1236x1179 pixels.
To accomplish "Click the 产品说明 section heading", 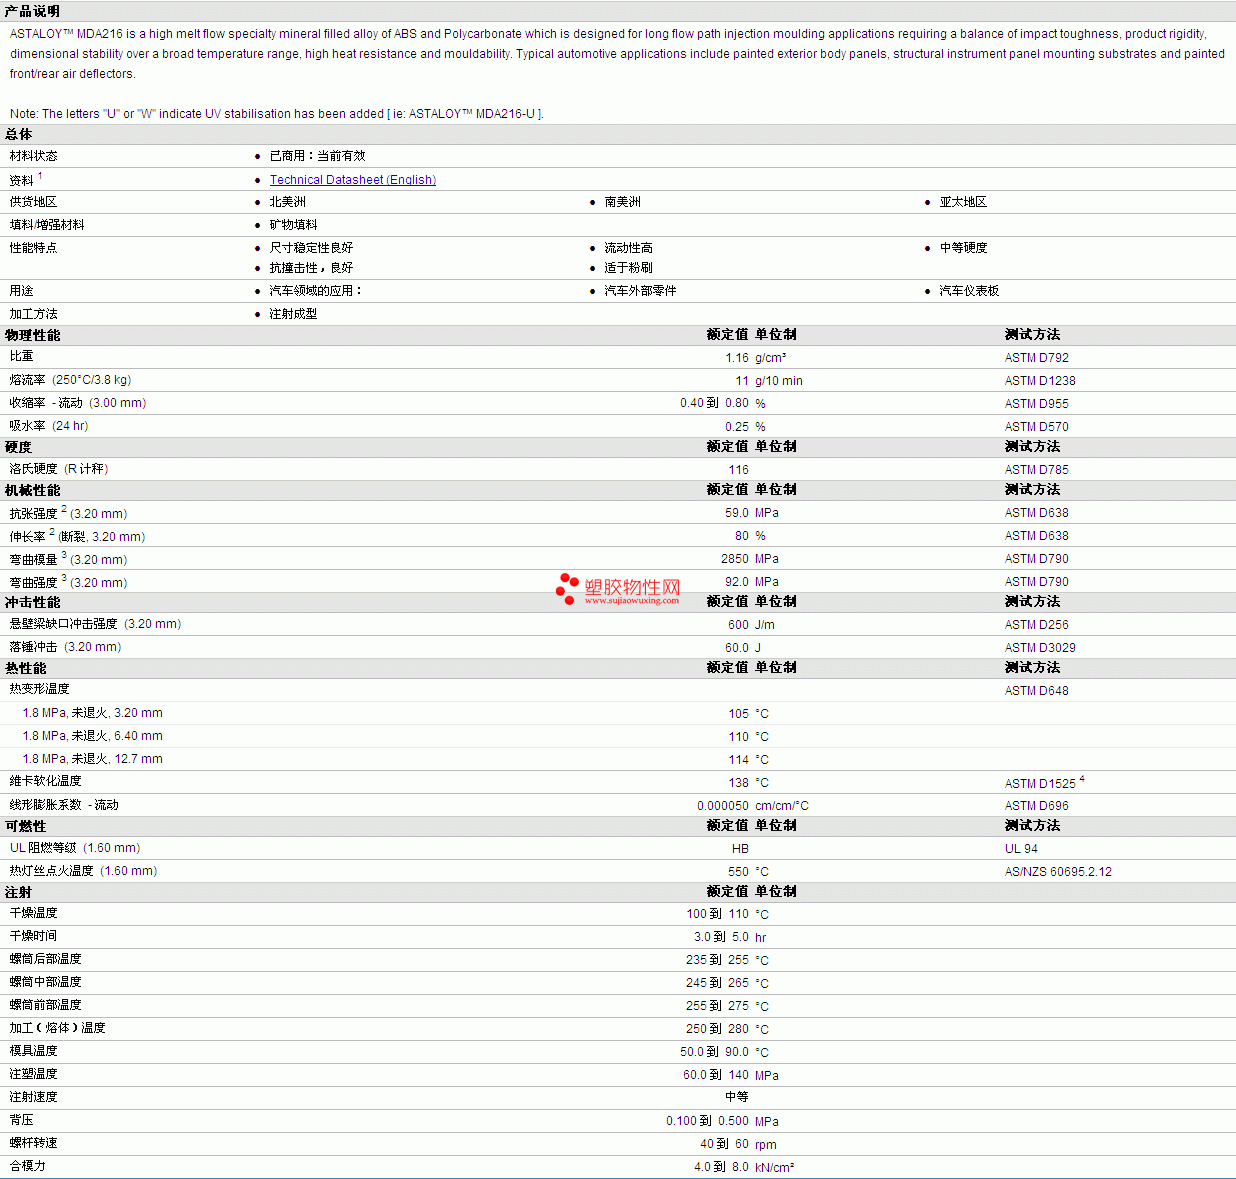I will 32,11.
